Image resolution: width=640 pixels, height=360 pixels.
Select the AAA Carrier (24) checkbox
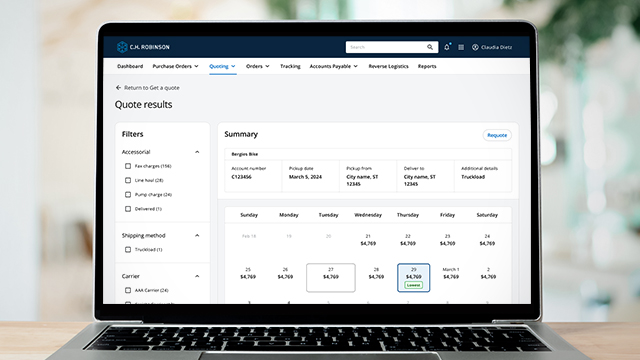pyautogui.click(x=128, y=290)
